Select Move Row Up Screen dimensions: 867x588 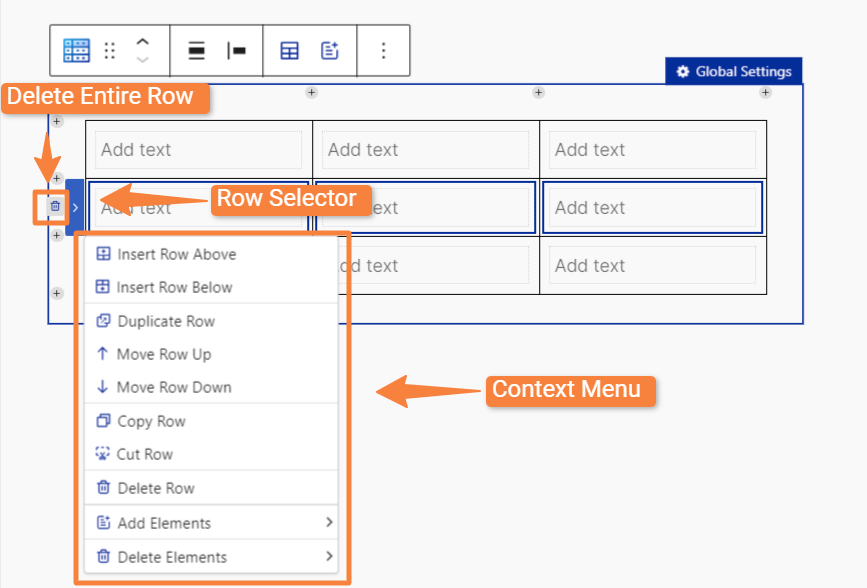click(211, 354)
